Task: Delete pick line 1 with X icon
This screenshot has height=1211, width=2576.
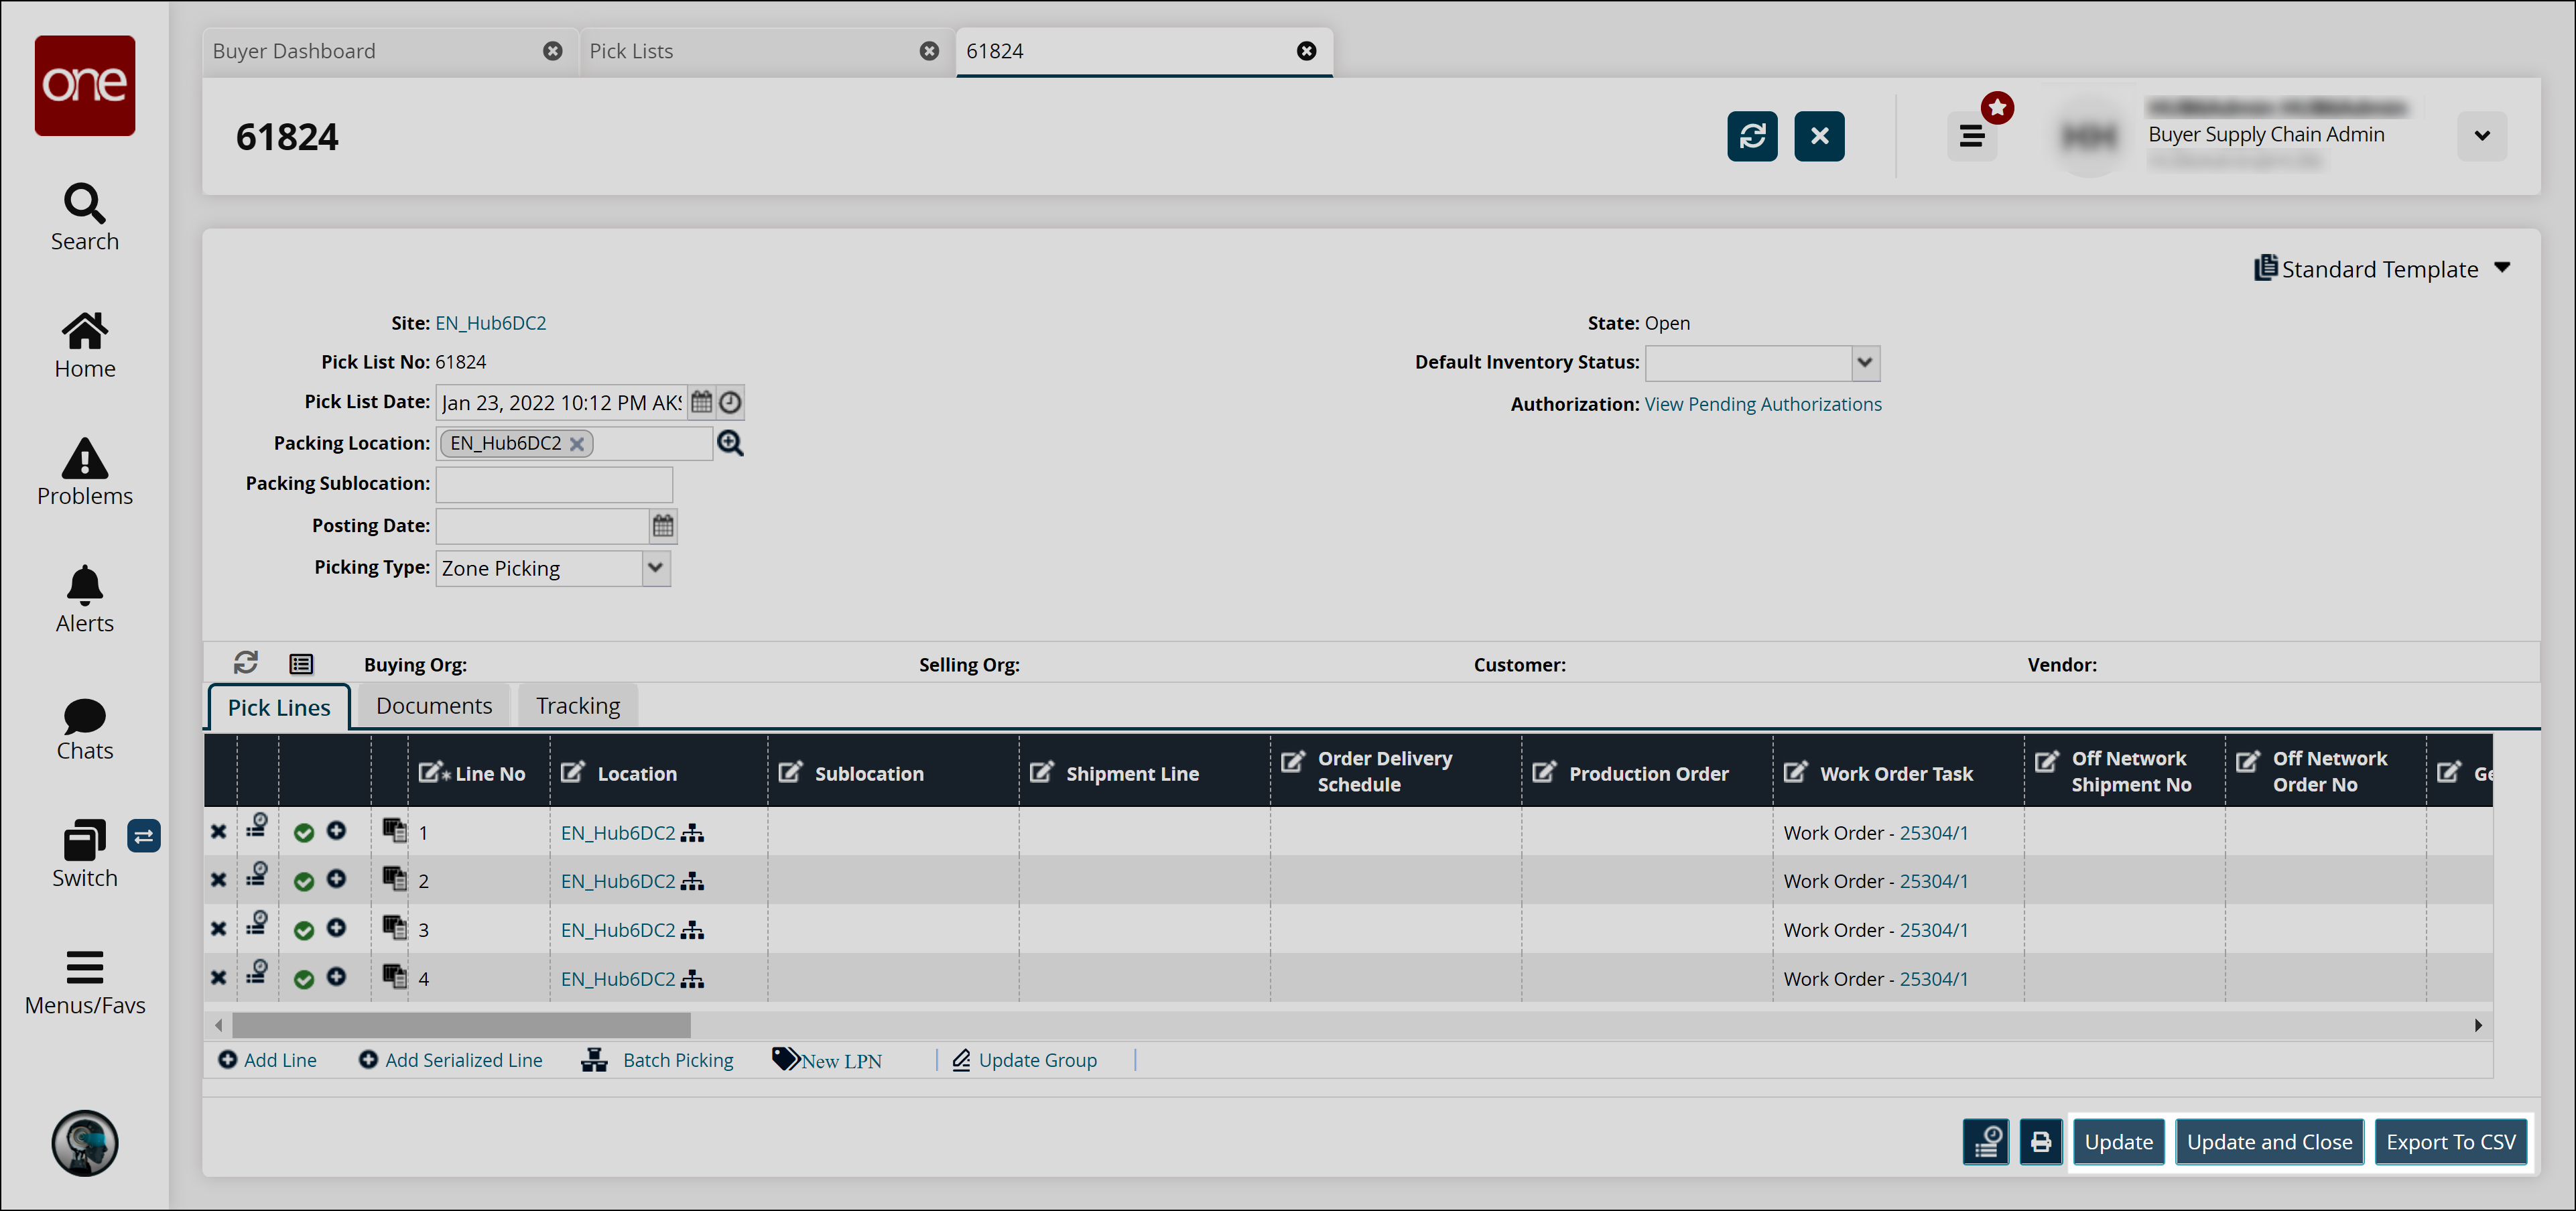Action: pyautogui.click(x=218, y=832)
